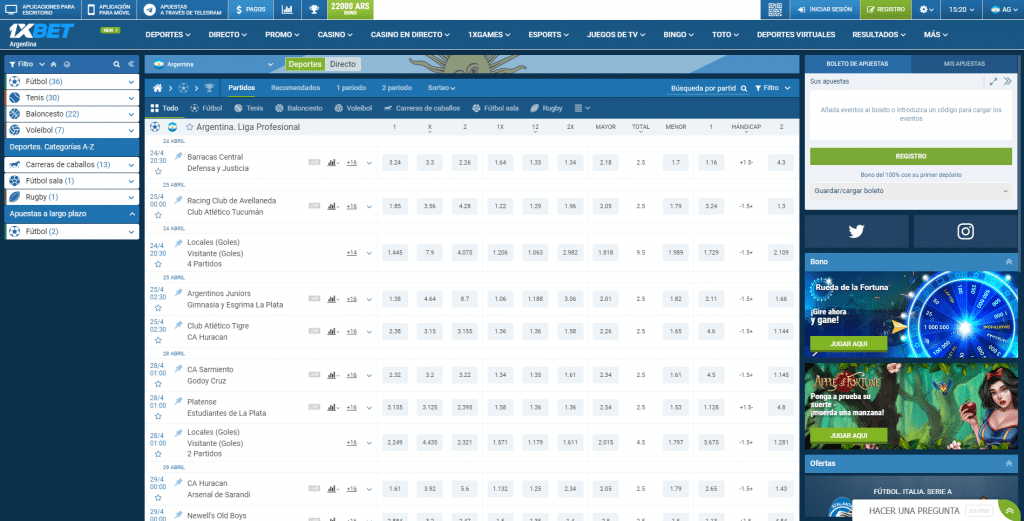The width and height of the screenshot is (1024, 521).
Task: Collapse all categories with the sidebar double-up chevron
Action: tap(54, 64)
